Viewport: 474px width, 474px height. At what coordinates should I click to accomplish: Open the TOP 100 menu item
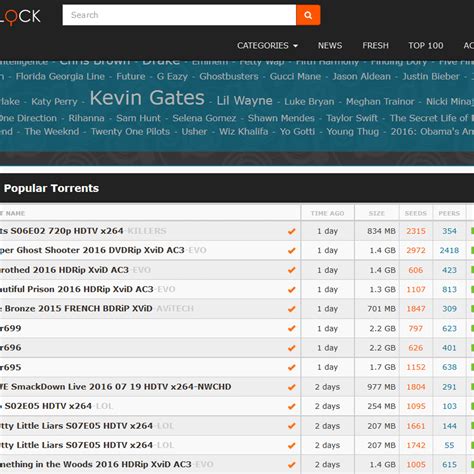(x=426, y=45)
